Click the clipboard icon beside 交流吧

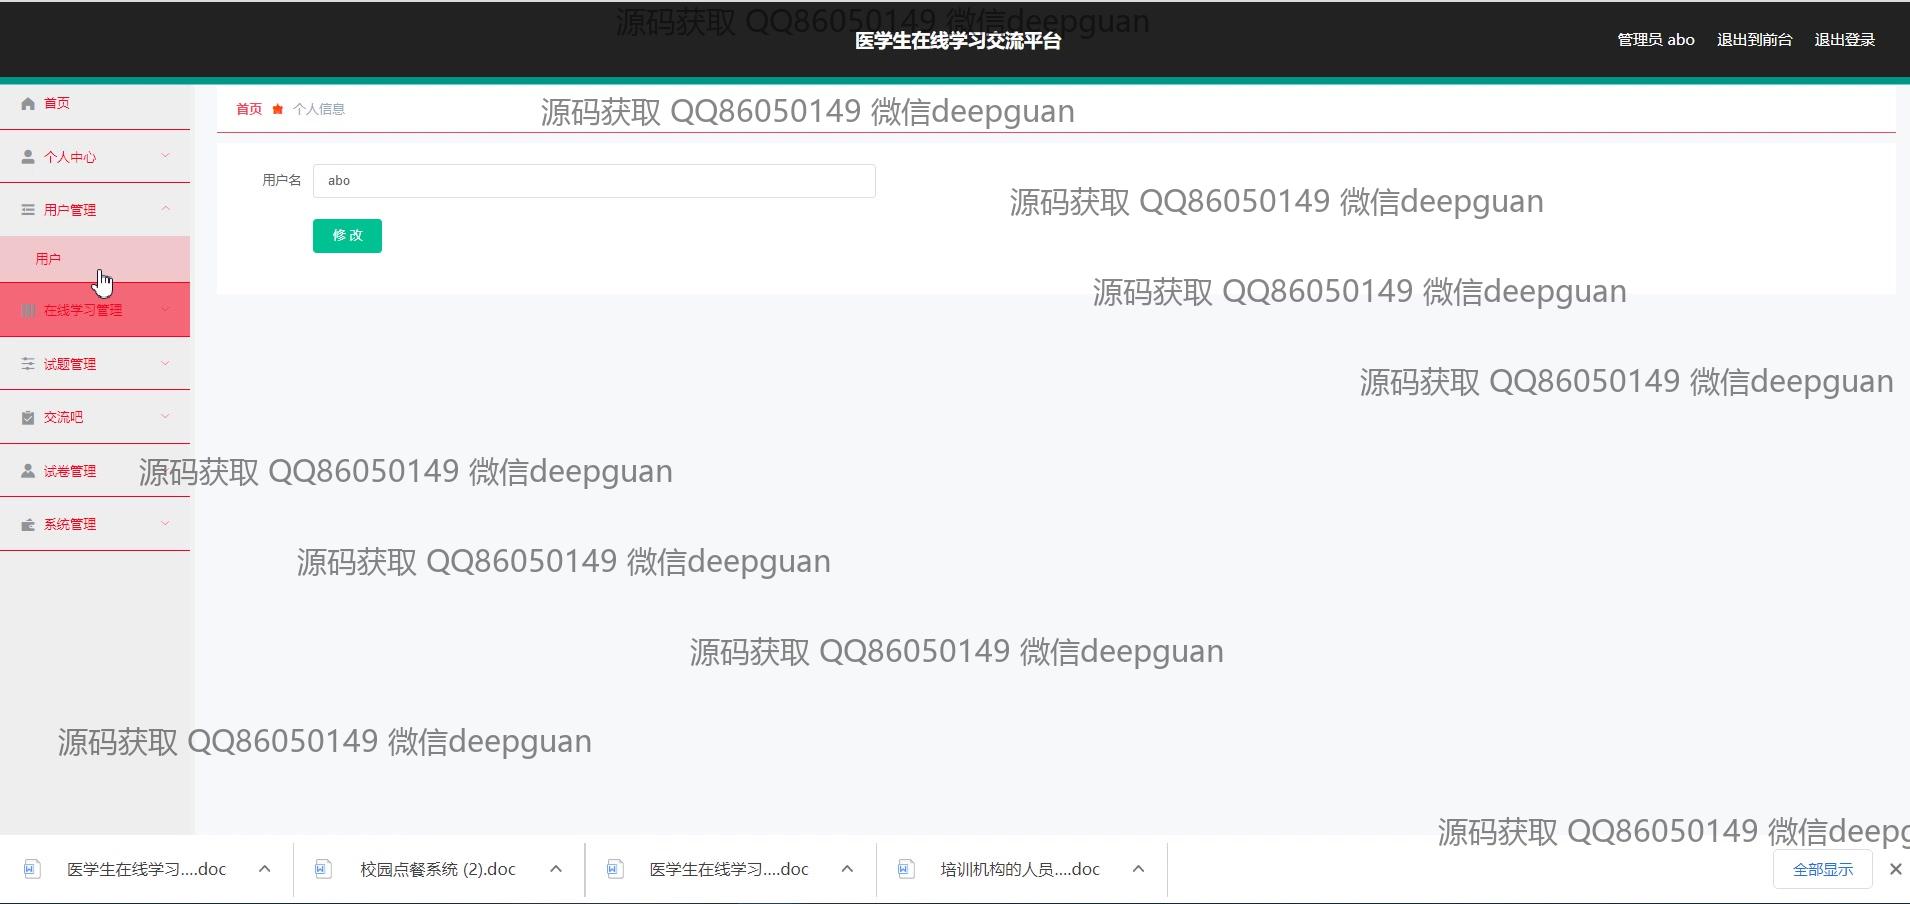[28, 418]
